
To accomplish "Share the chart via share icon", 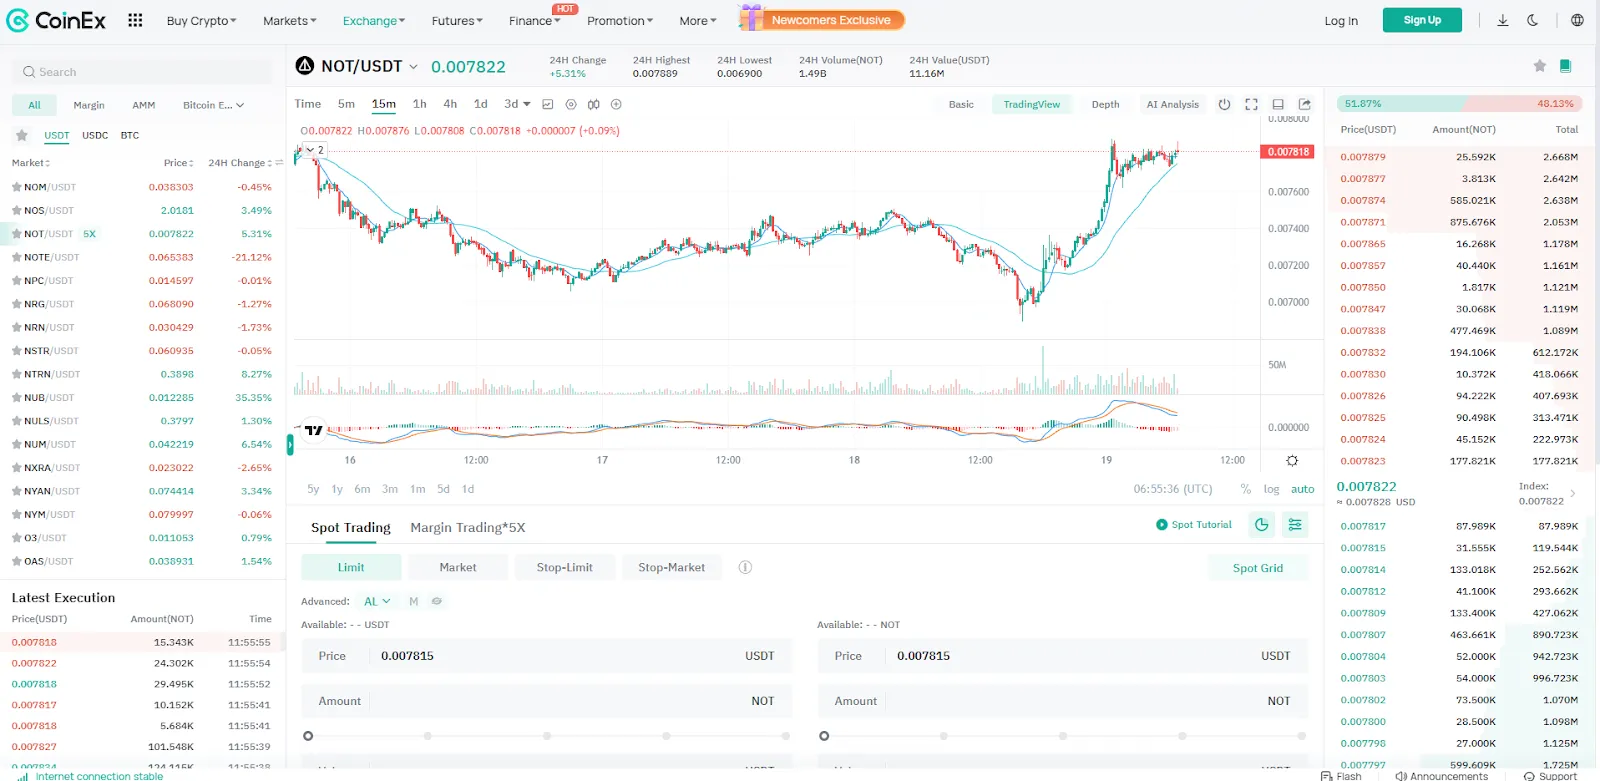I will [x=1305, y=104].
